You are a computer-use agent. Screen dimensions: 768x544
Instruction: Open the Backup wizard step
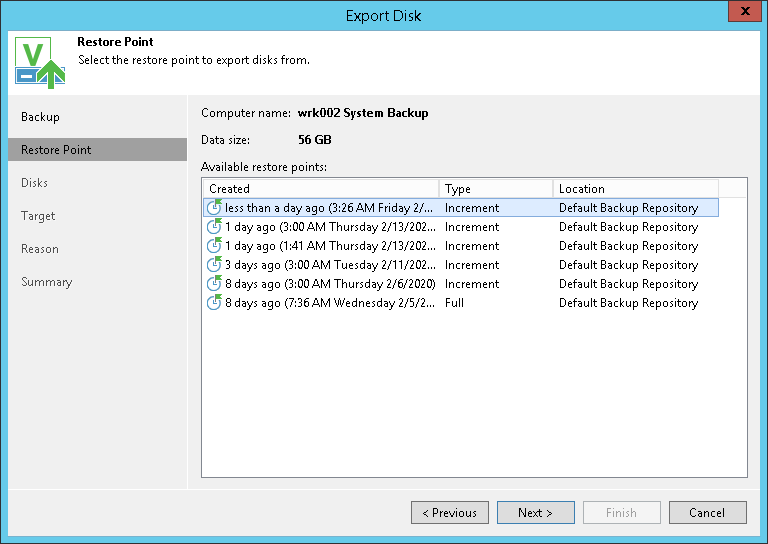pyautogui.click(x=40, y=117)
